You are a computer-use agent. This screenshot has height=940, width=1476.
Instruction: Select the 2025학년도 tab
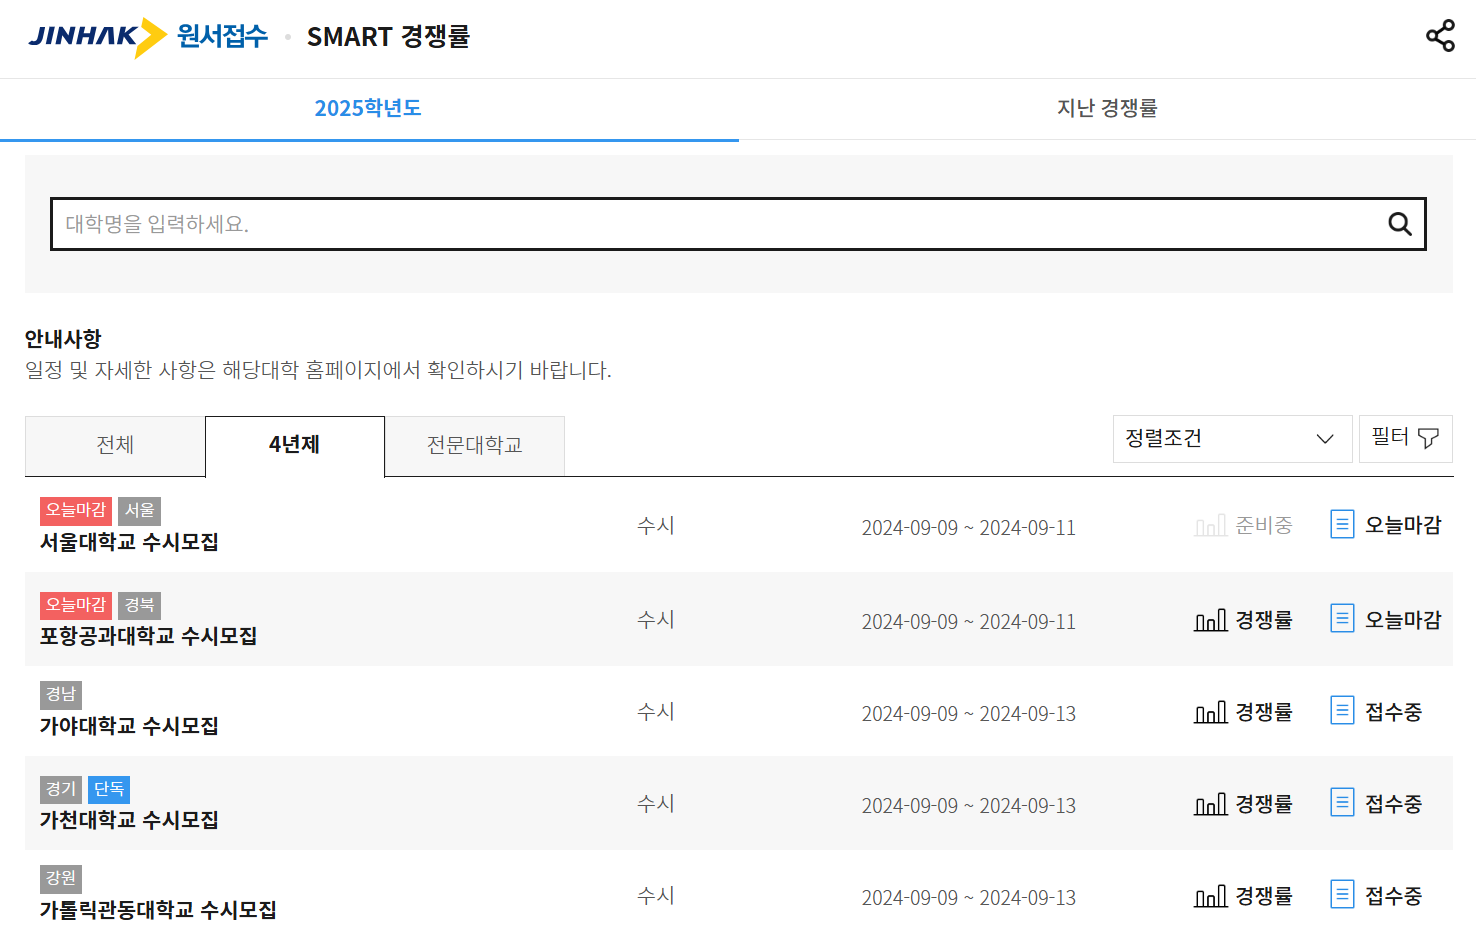tap(368, 107)
